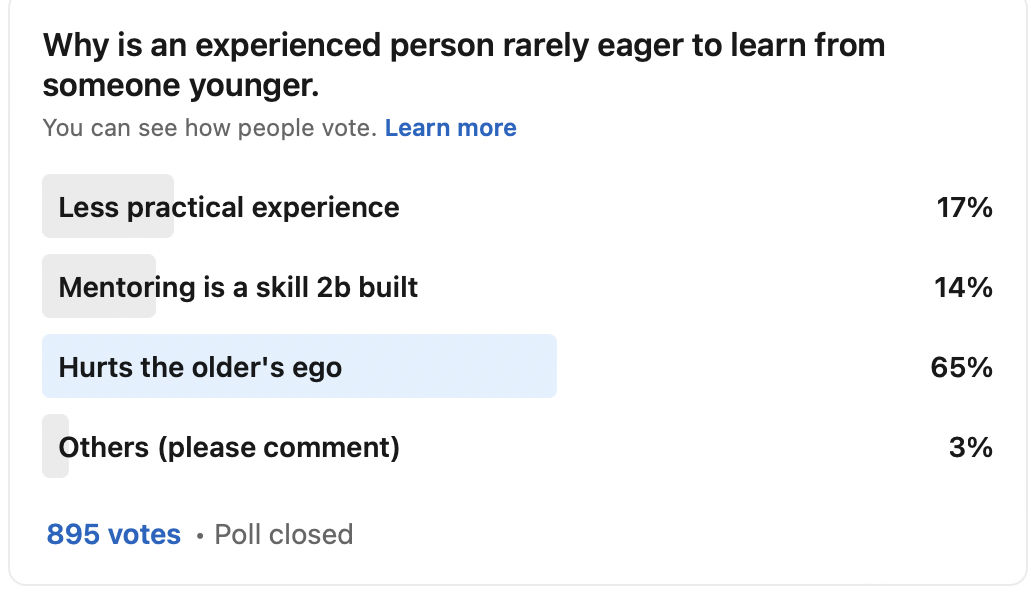Choose the 'Others (please comment)' option label
The width and height of the screenshot is (1034, 594).
pos(229,447)
